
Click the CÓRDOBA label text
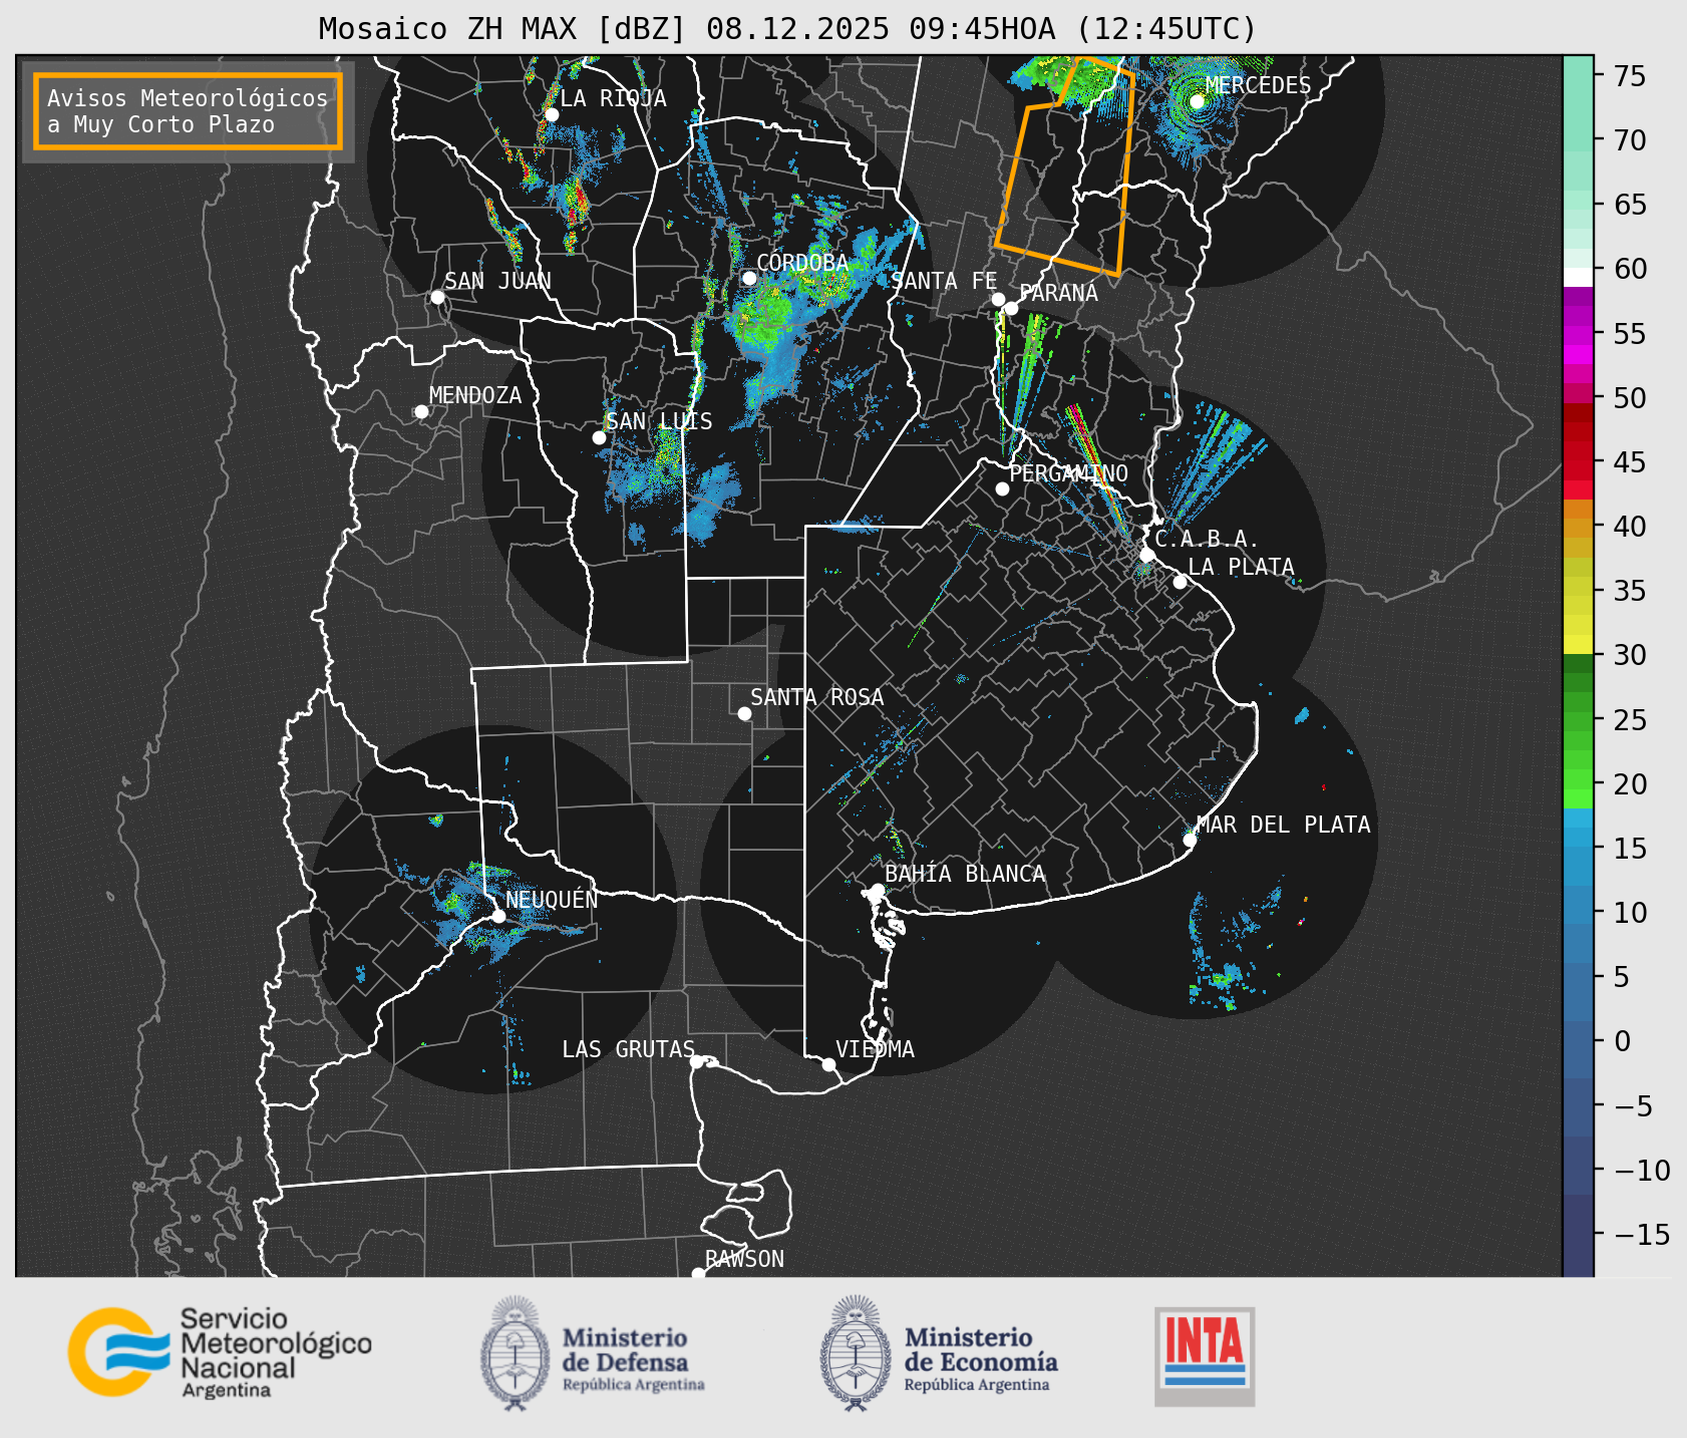click(x=802, y=263)
